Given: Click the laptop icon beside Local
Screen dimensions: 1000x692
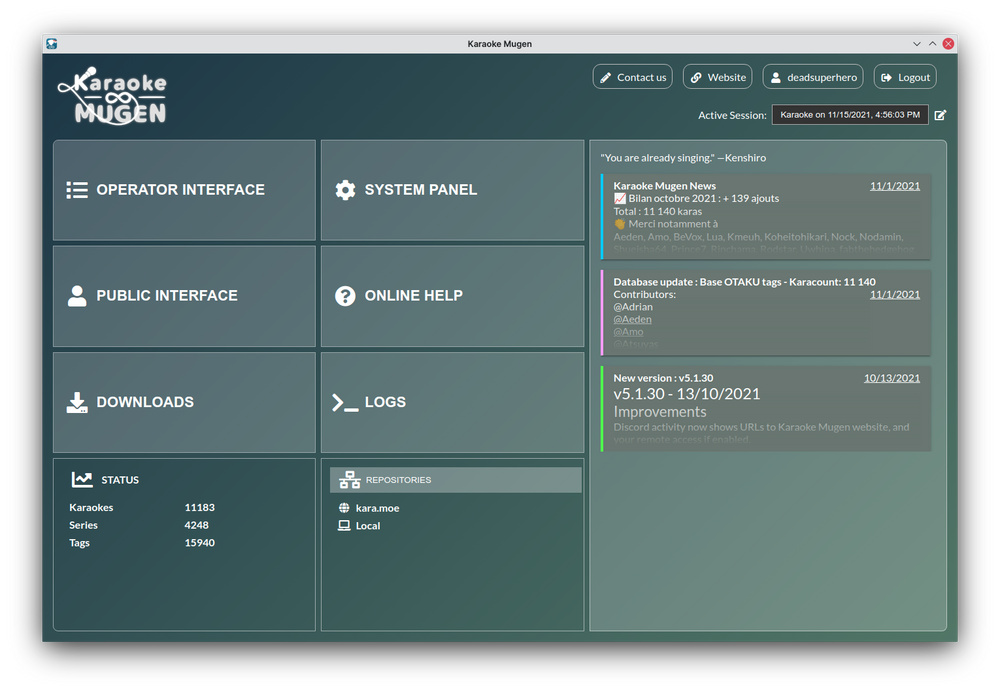Looking at the screenshot, I should click(x=344, y=526).
